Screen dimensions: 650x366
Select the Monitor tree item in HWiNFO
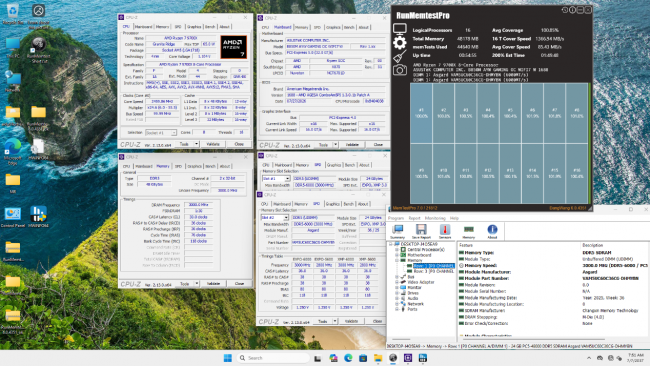414,287
